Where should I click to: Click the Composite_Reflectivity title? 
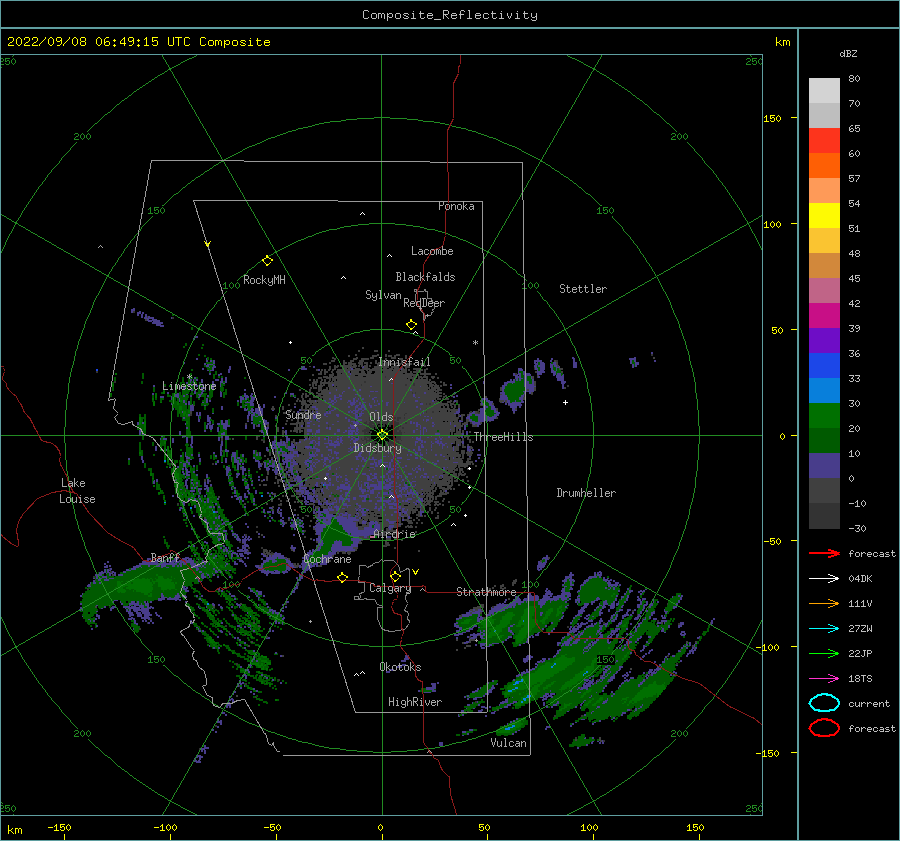(x=450, y=15)
